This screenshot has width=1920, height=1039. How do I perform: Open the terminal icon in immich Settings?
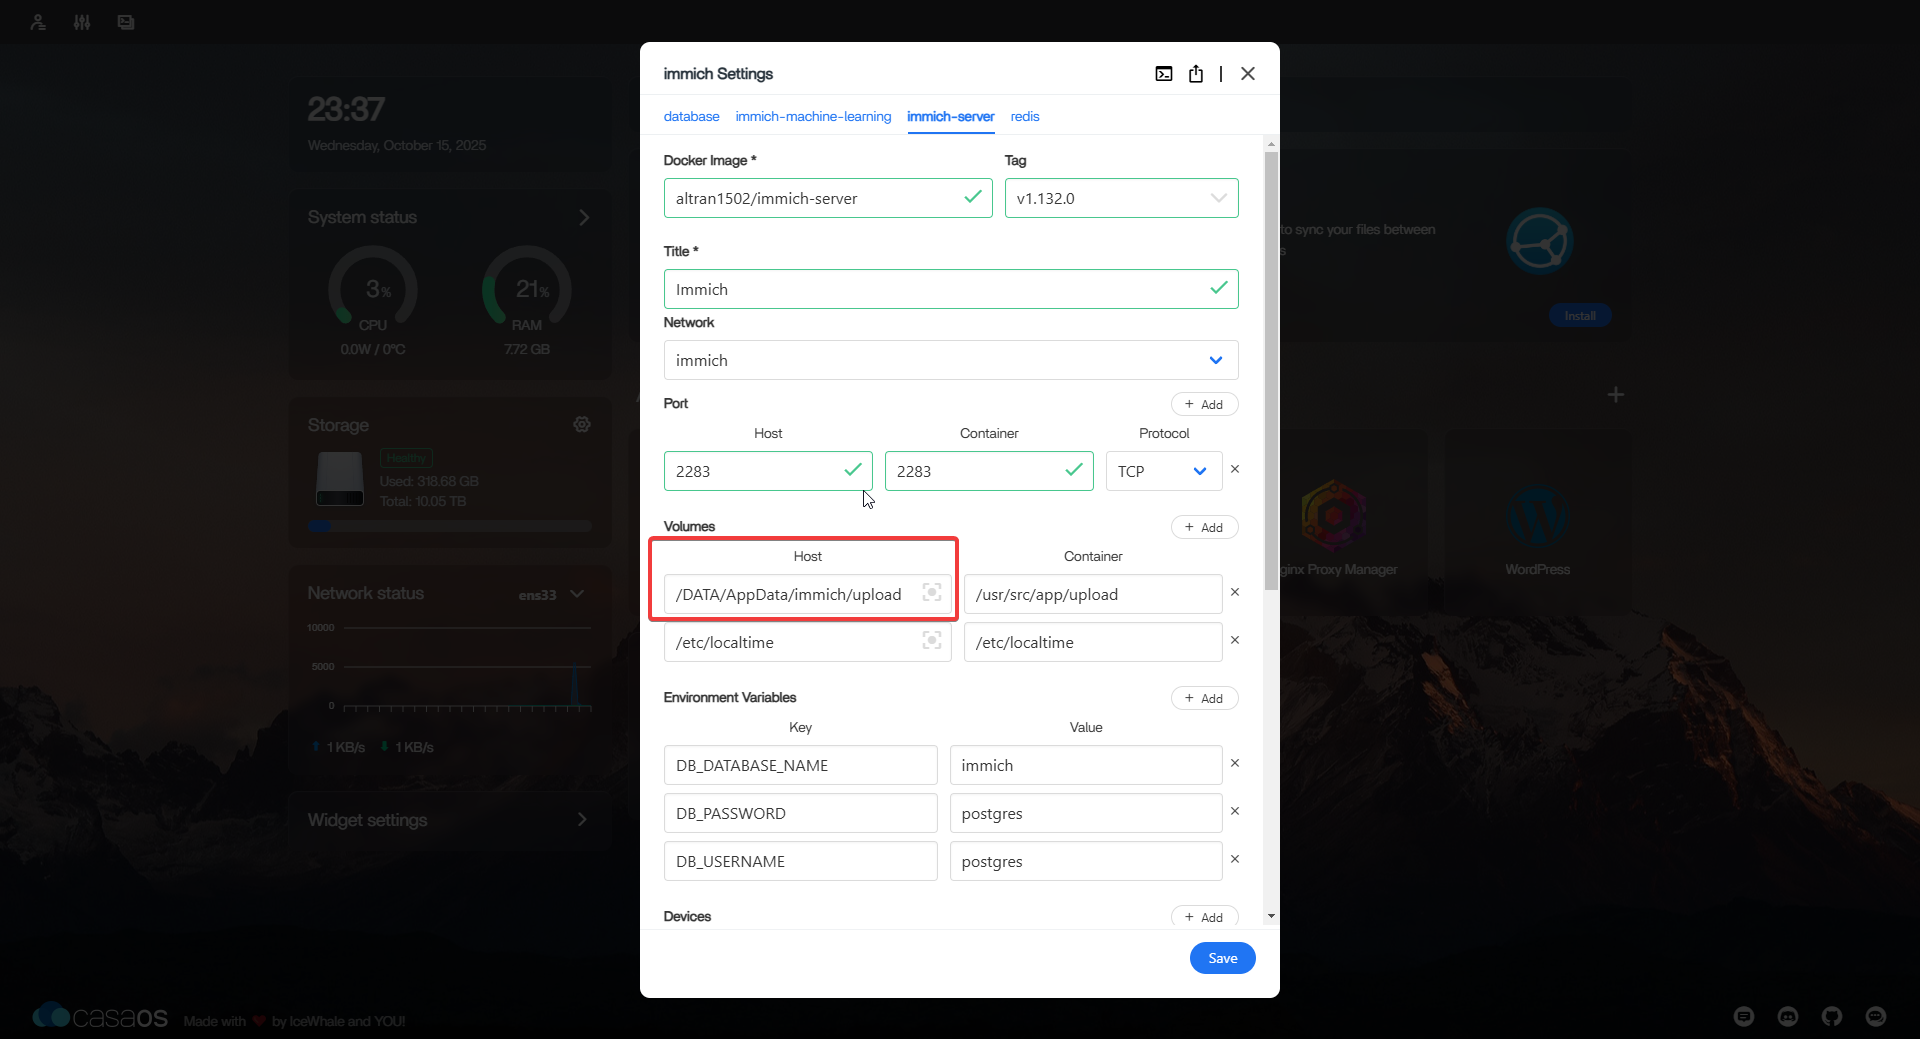(x=1164, y=74)
